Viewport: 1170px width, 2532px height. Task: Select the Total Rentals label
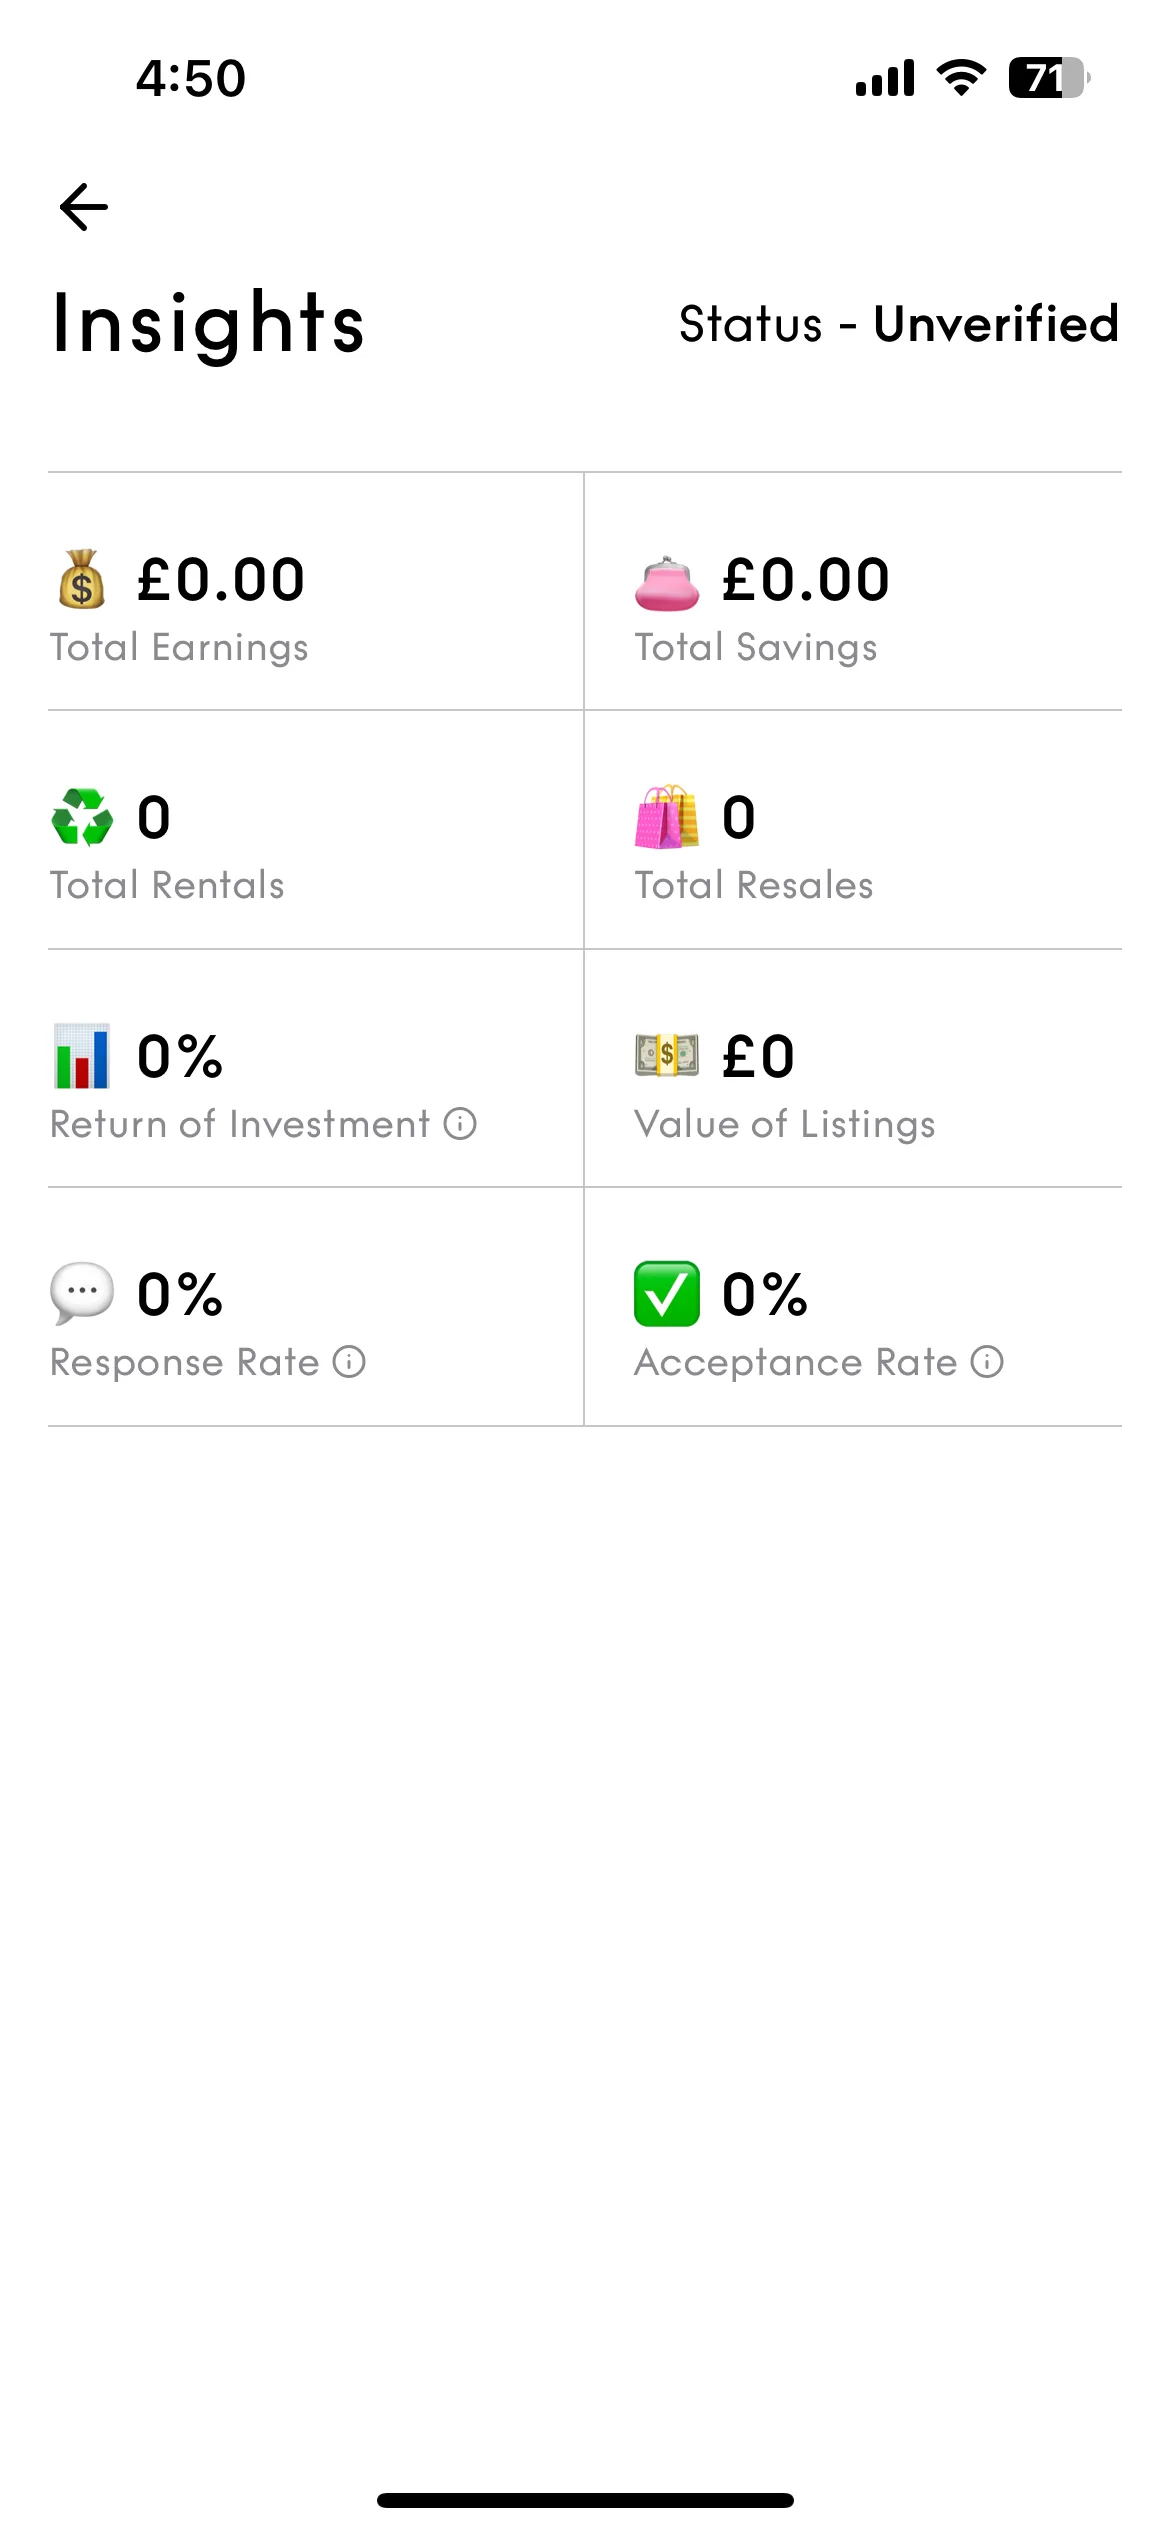coord(167,885)
